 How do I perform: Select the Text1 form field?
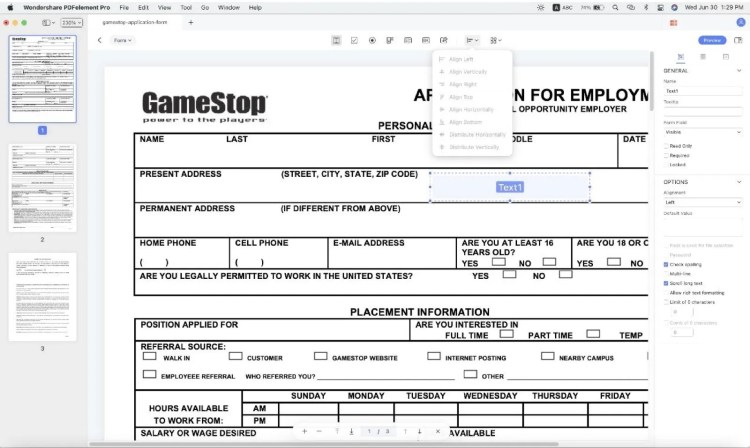point(510,187)
